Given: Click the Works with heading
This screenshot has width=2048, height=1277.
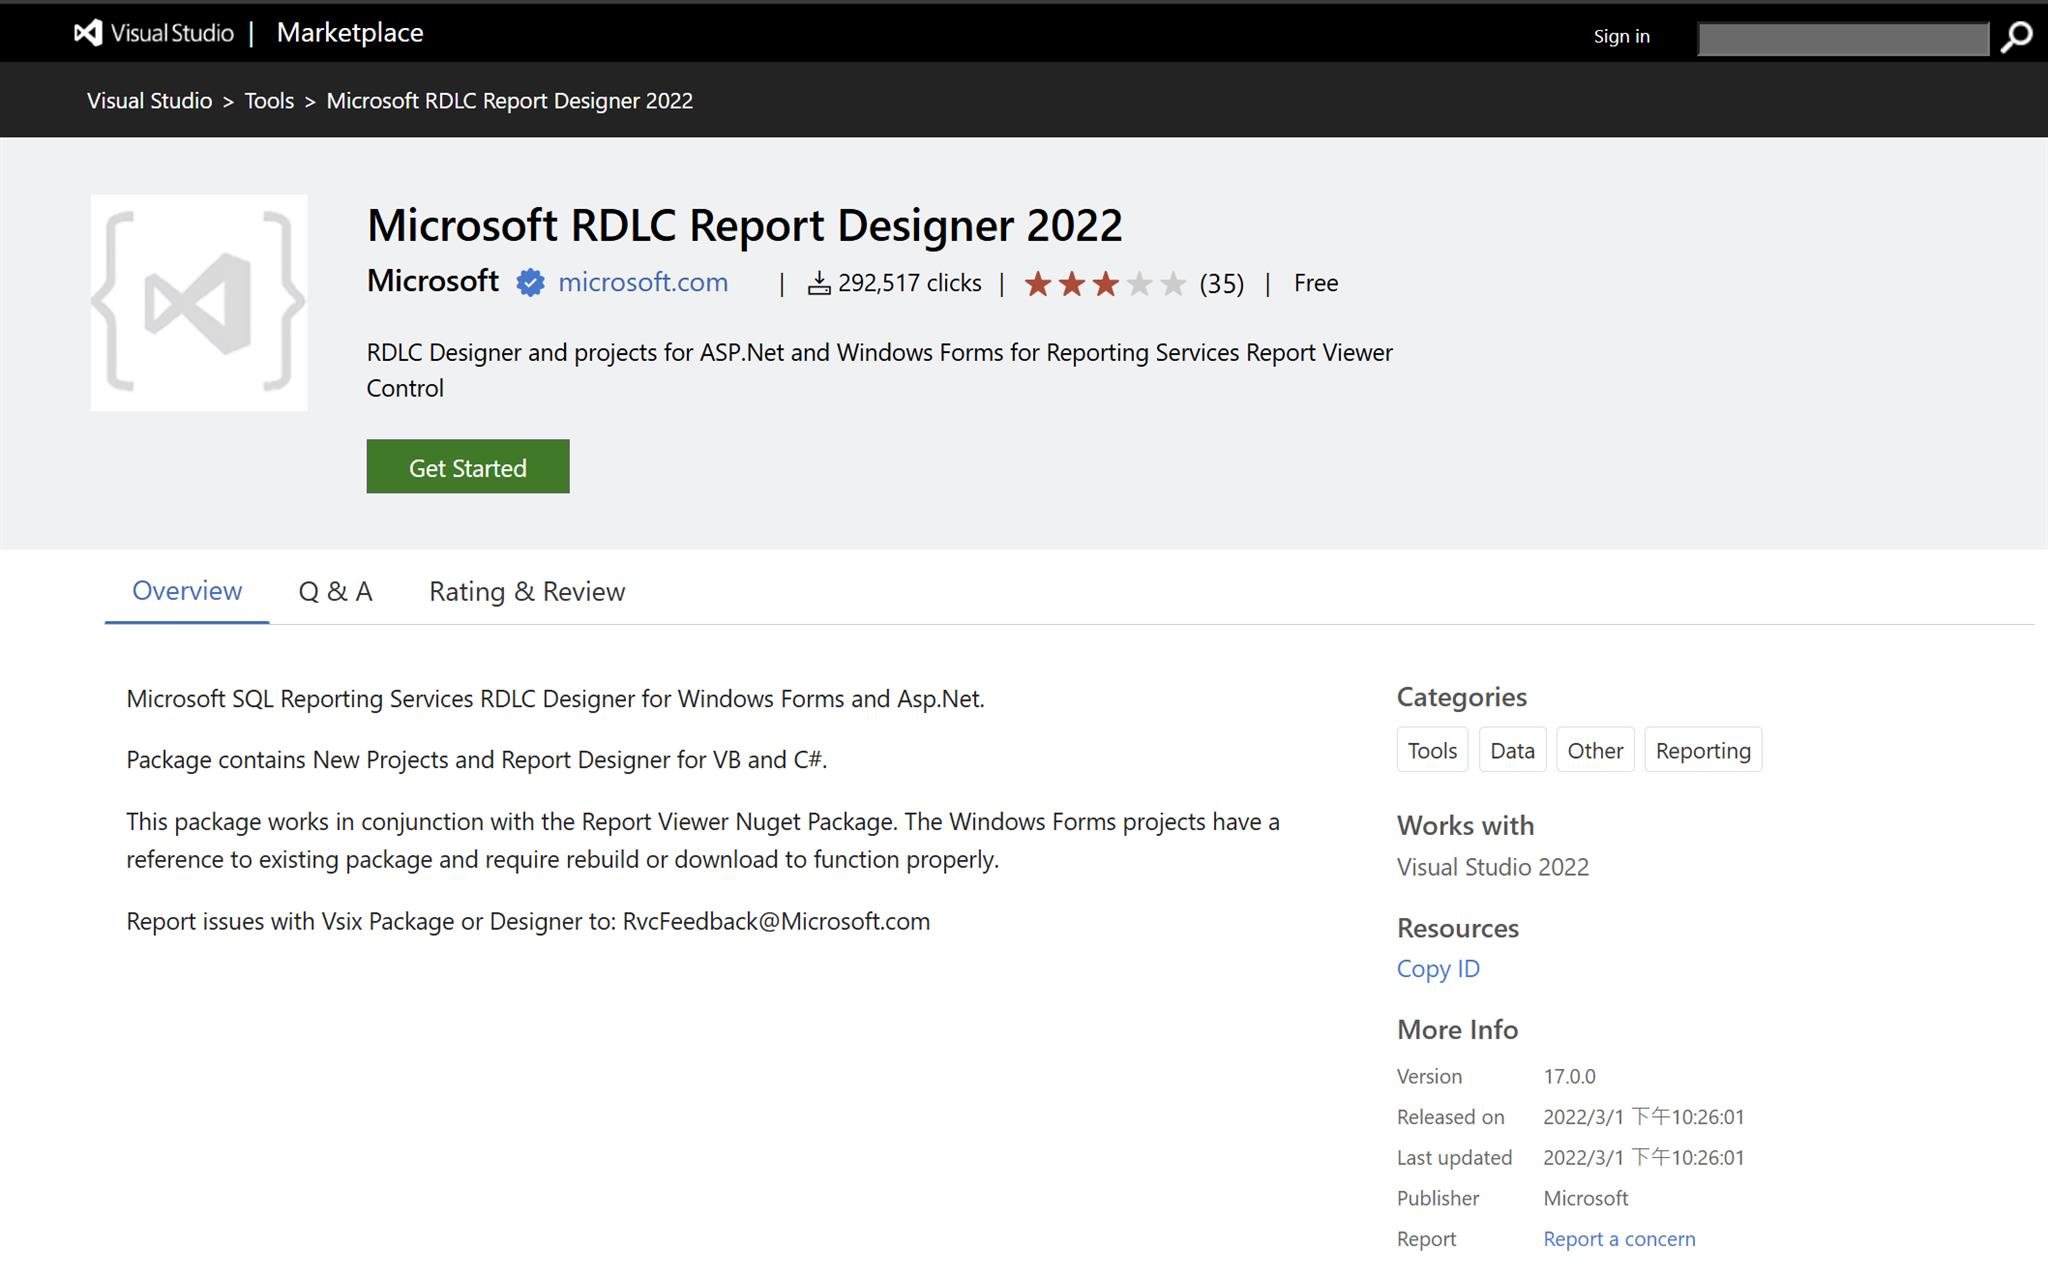Looking at the screenshot, I should 1465,826.
